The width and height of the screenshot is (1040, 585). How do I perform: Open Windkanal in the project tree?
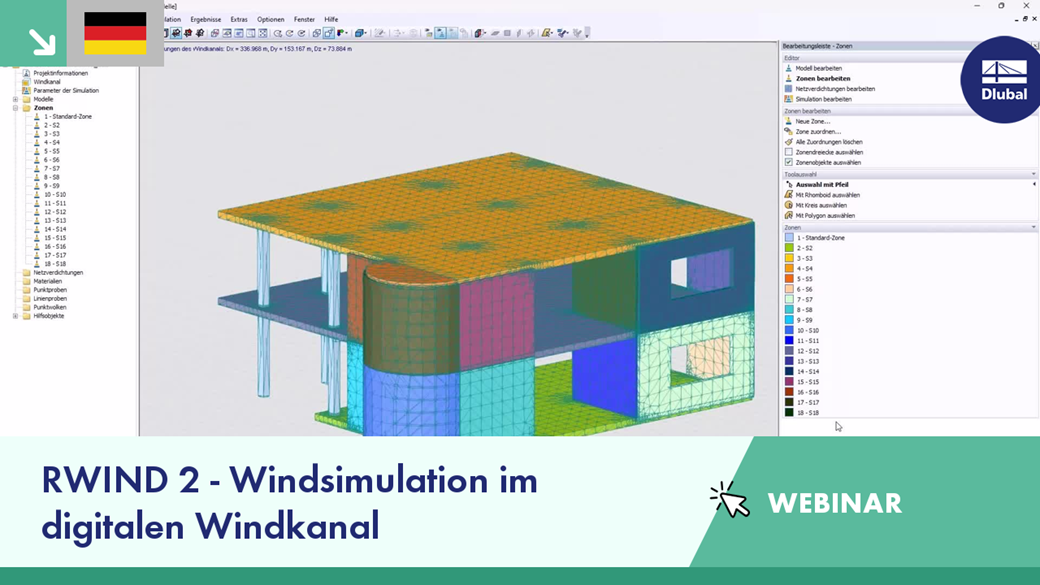46,82
